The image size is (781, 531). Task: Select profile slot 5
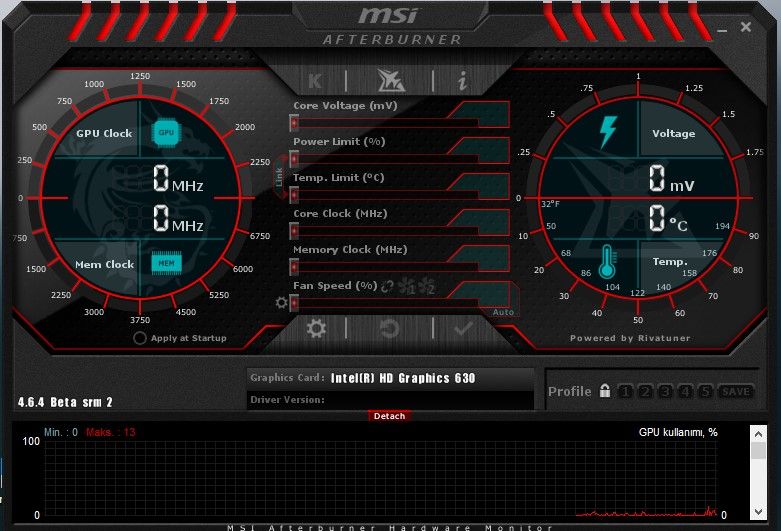pos(705,392)
